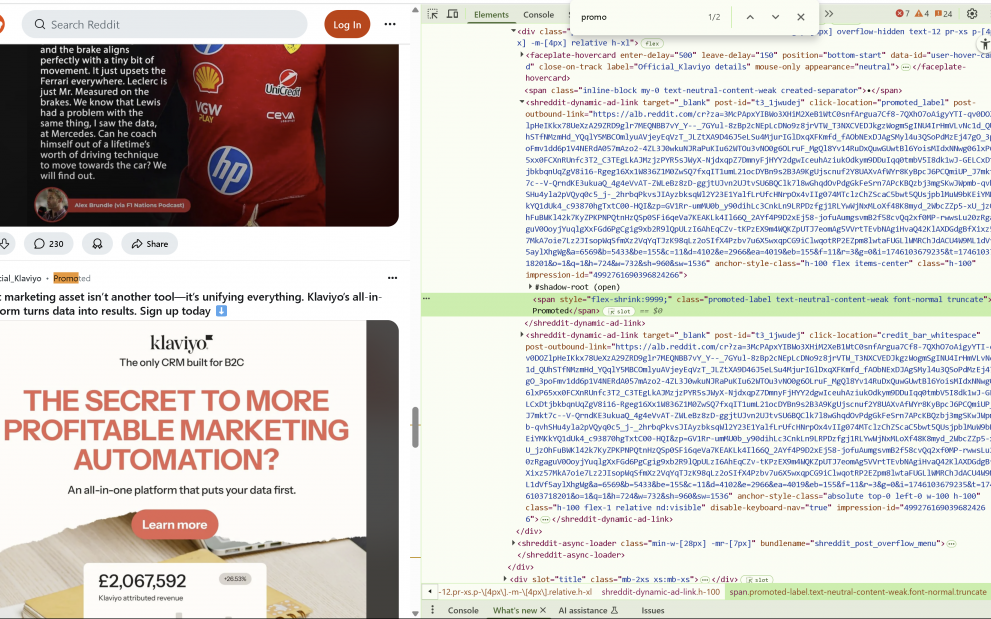Screen dimensions: 991x619
Task: Click the promo search field in DevTools
Action: [638, 17]
